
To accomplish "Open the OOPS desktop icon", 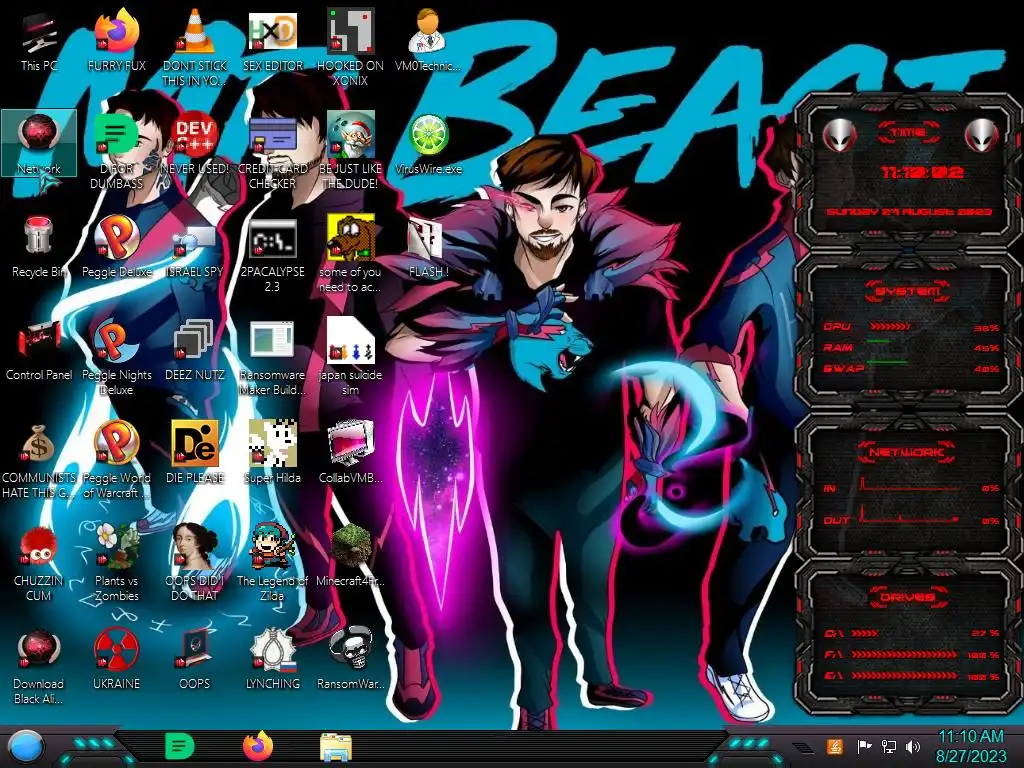I will (195, 658).
